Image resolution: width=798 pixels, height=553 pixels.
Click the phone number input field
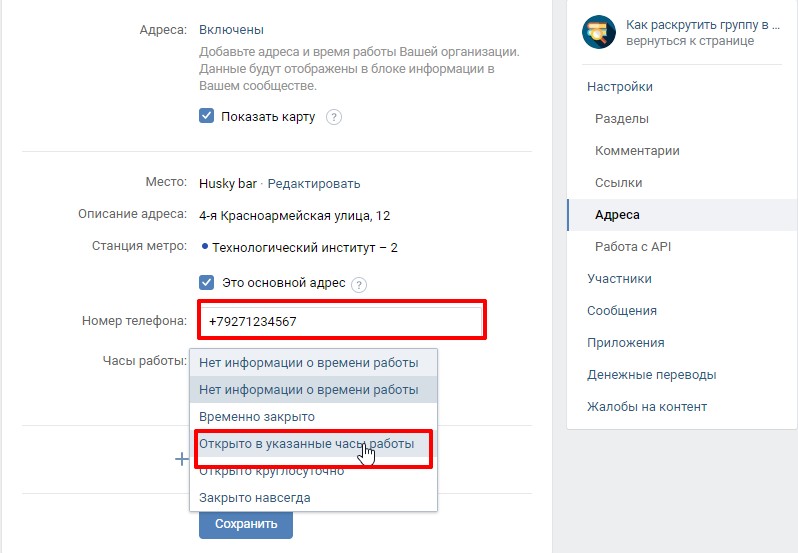pos(341,321)
